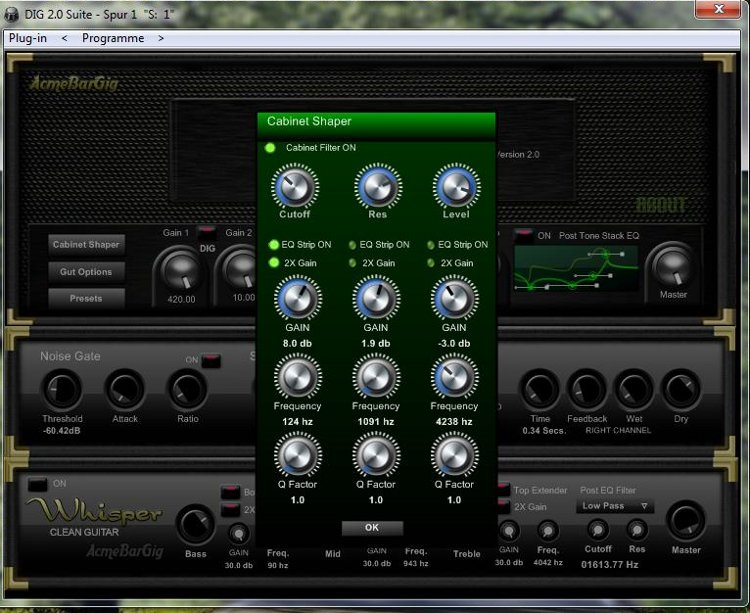The image size is (750, 613).
Task: Click the Frequency knob showing 124 hz
Action: 298,377
